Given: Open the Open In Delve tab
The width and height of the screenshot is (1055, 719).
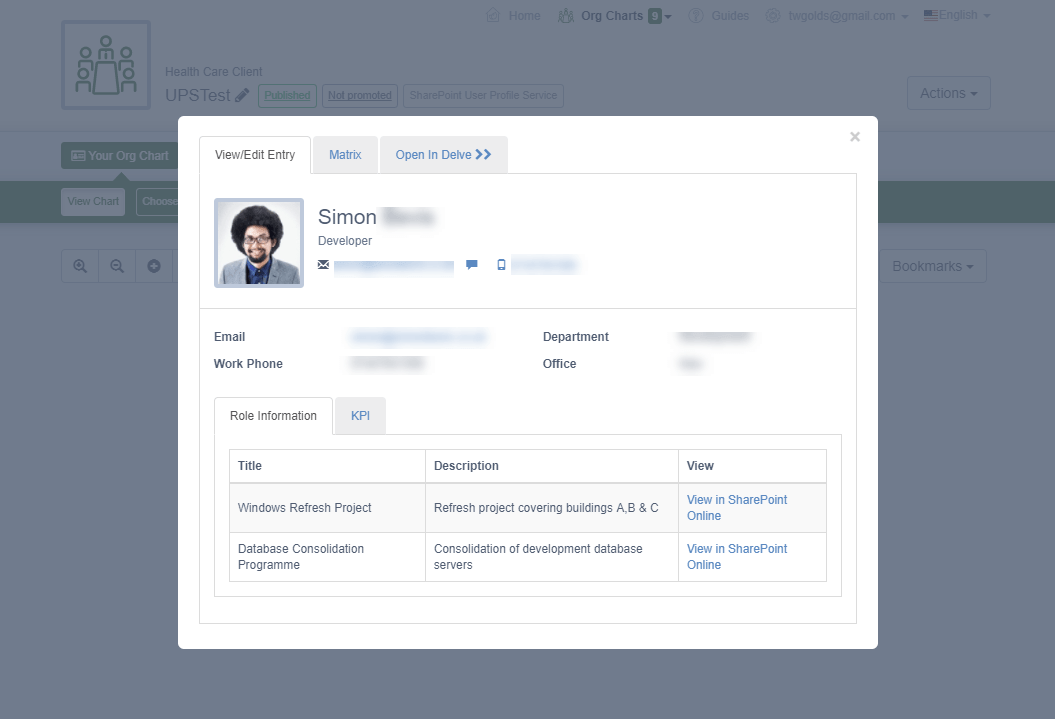Looking at the screenshot, I should [x=443, y=155].
